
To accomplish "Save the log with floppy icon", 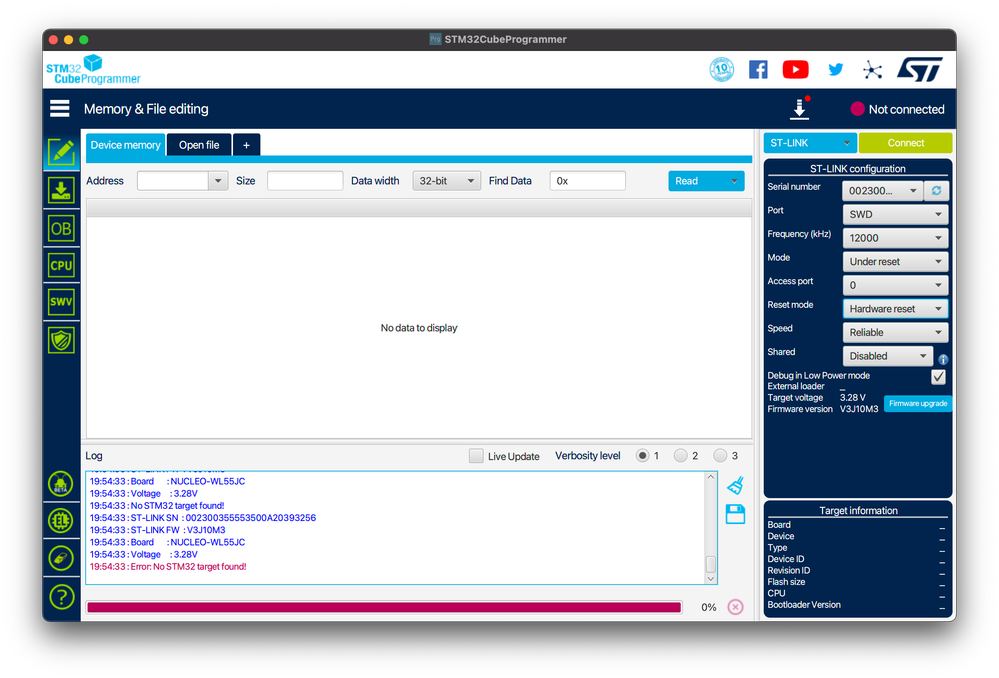I will coord(735,514).
